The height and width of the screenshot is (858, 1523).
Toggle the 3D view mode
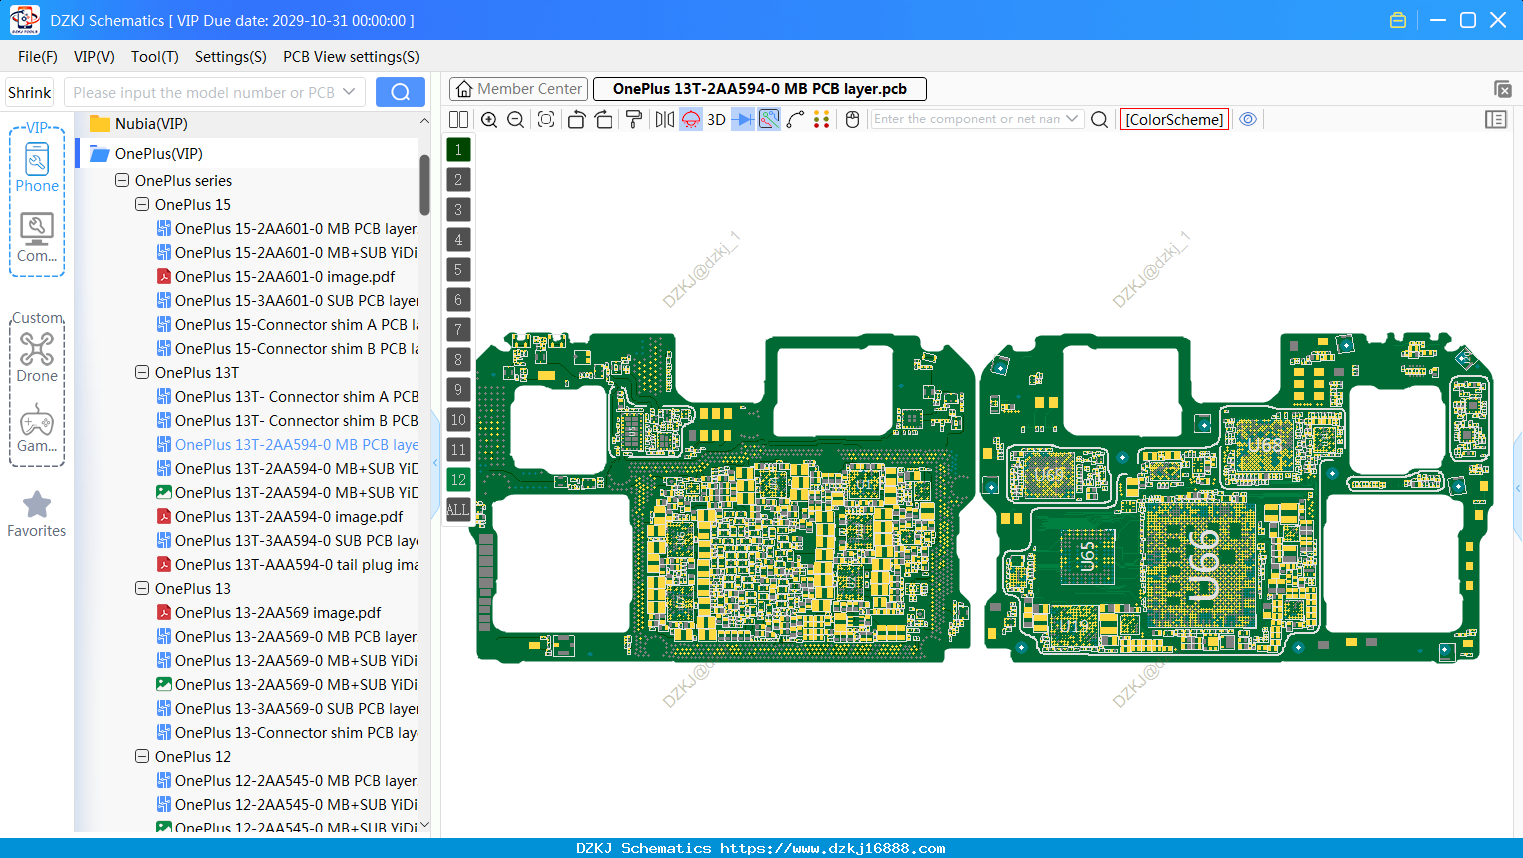716,120
